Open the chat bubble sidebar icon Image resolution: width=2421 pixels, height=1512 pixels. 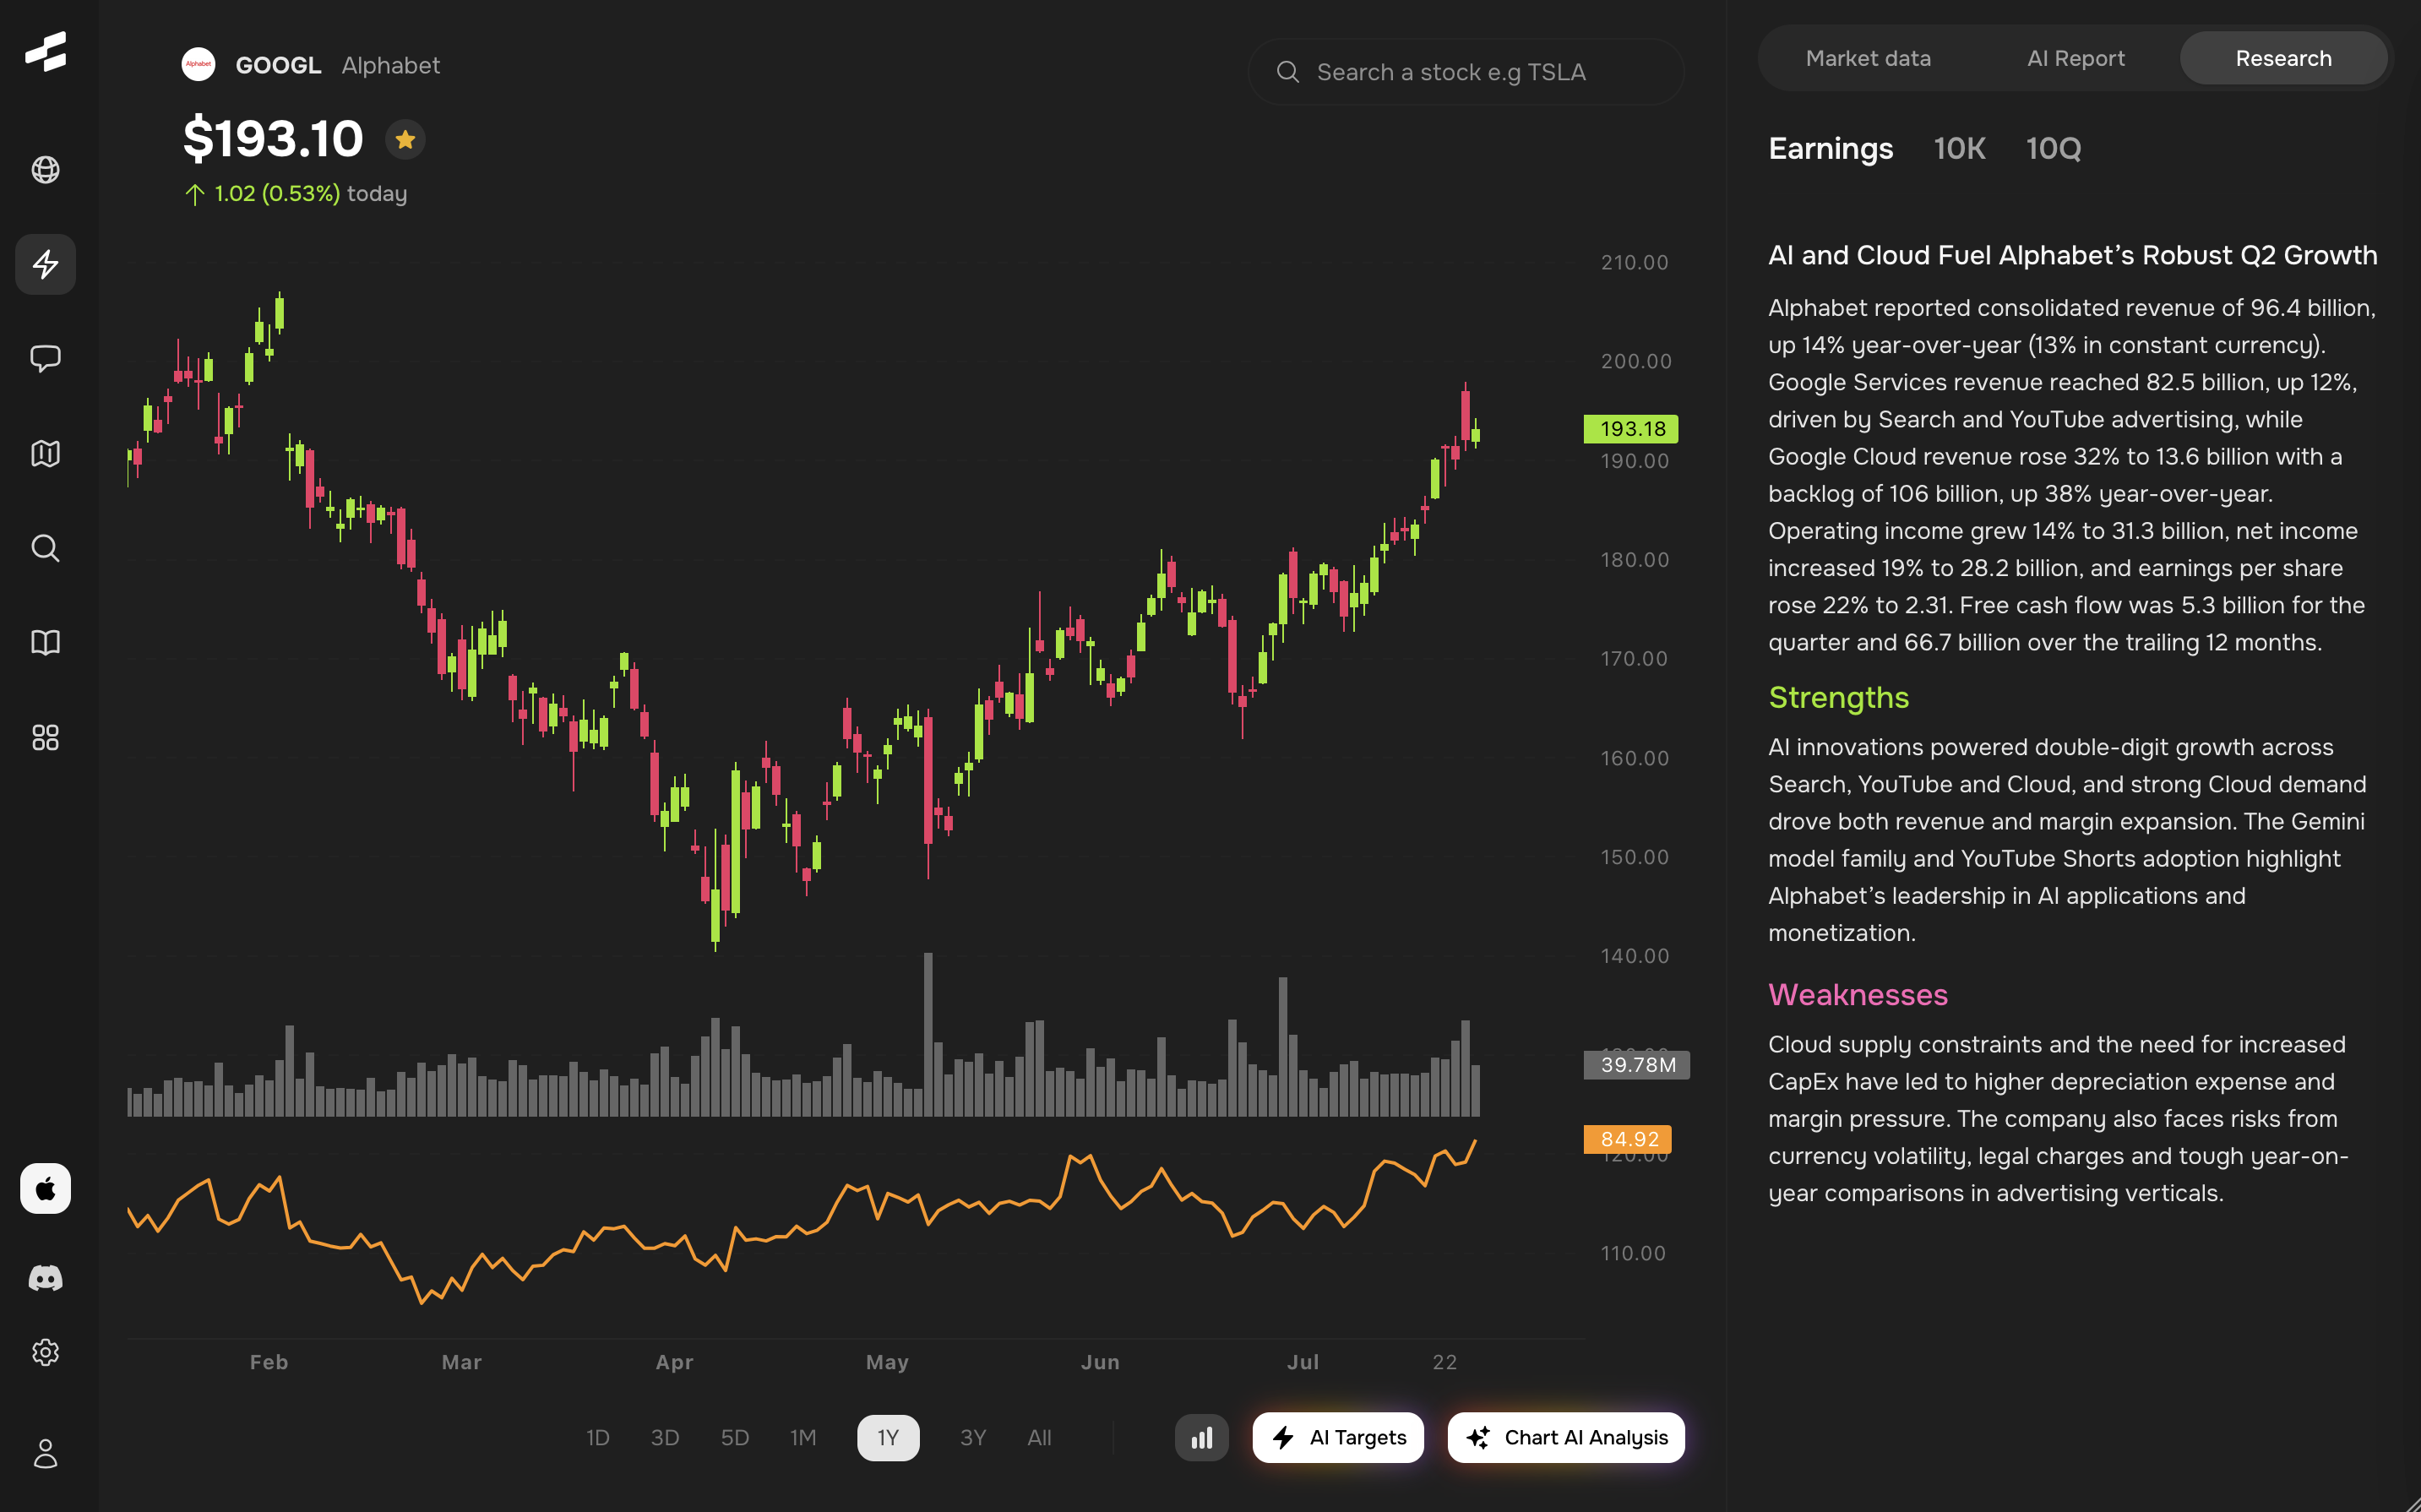point(45,358)
